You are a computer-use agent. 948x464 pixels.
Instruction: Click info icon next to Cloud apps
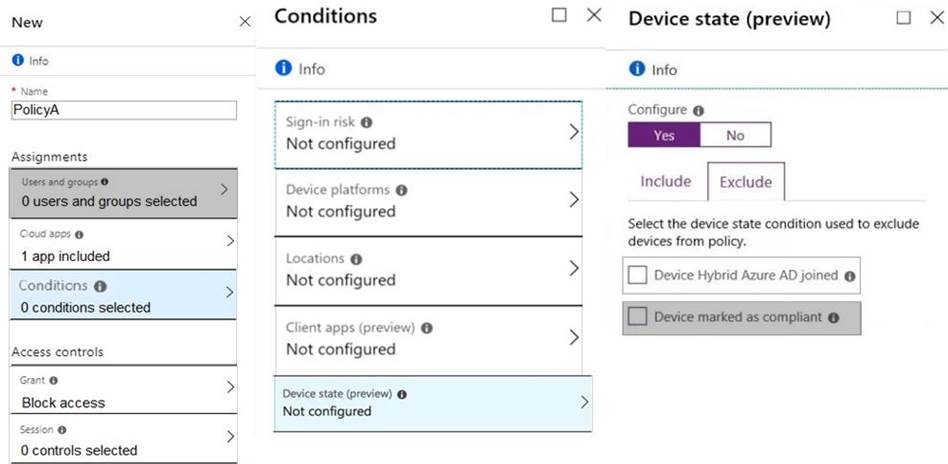pyautogui.click(x=79, y=234)
